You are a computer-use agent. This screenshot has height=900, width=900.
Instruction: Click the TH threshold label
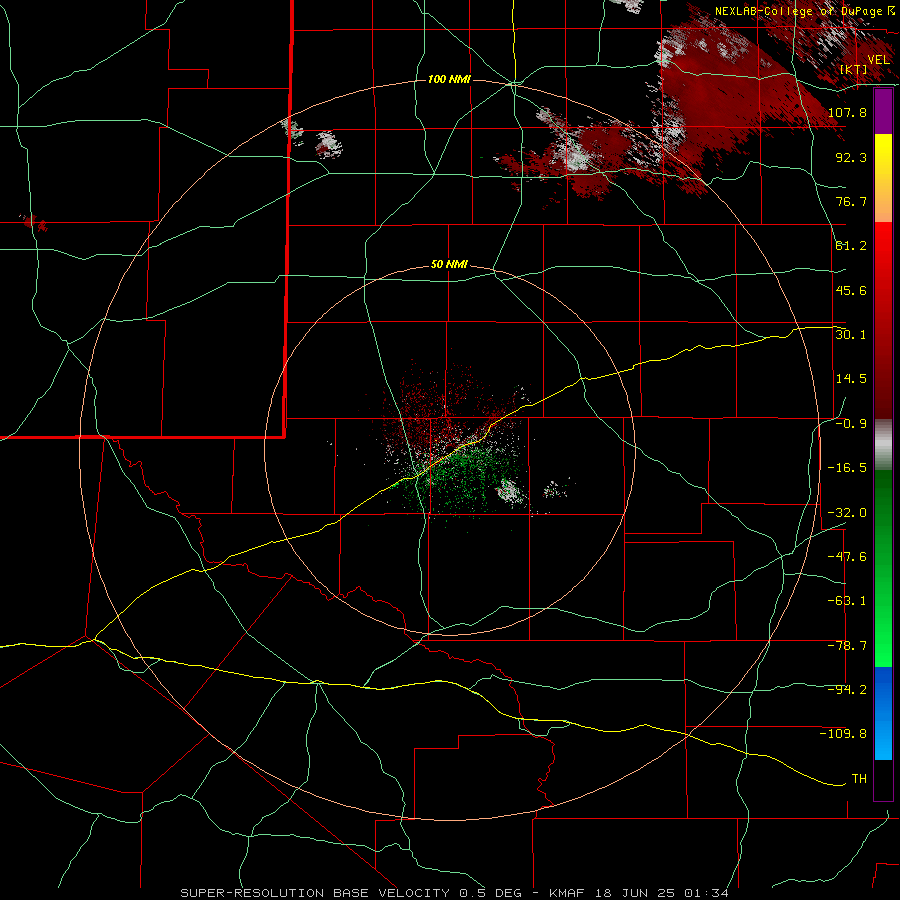859,779
